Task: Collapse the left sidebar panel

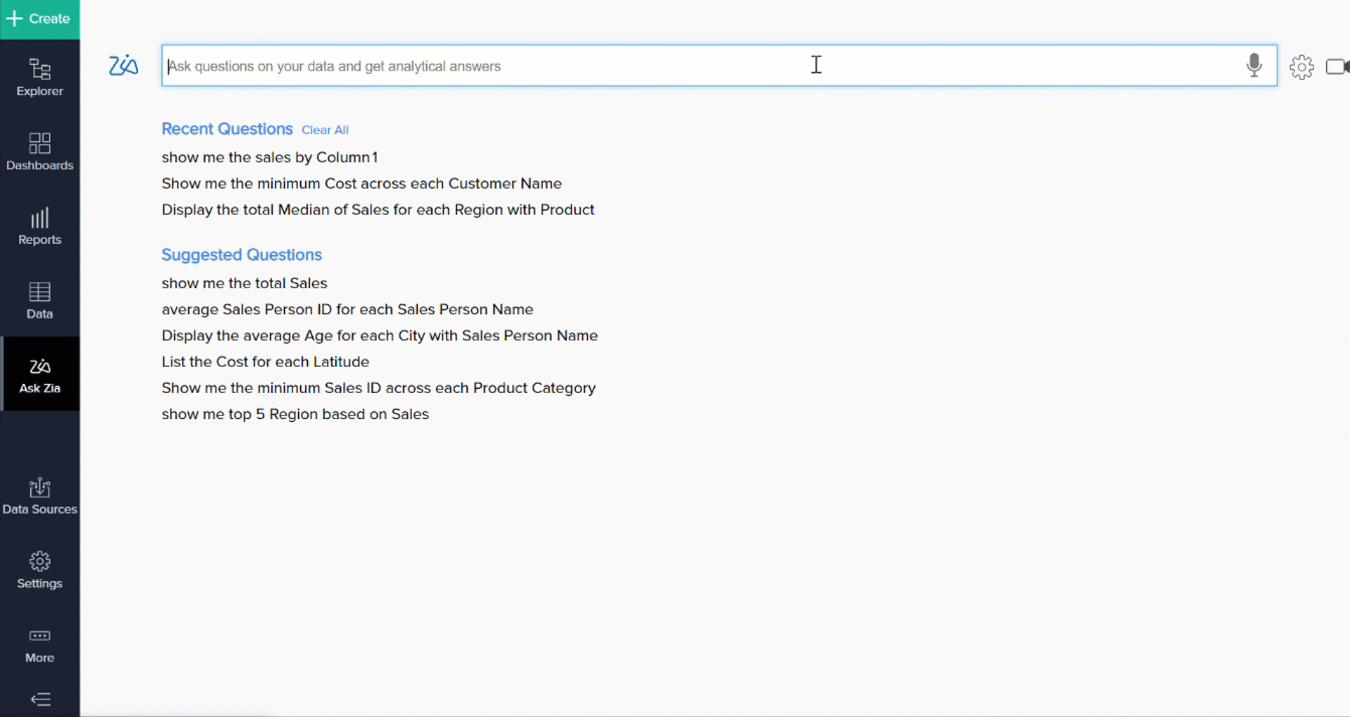Action: (40, 699)
